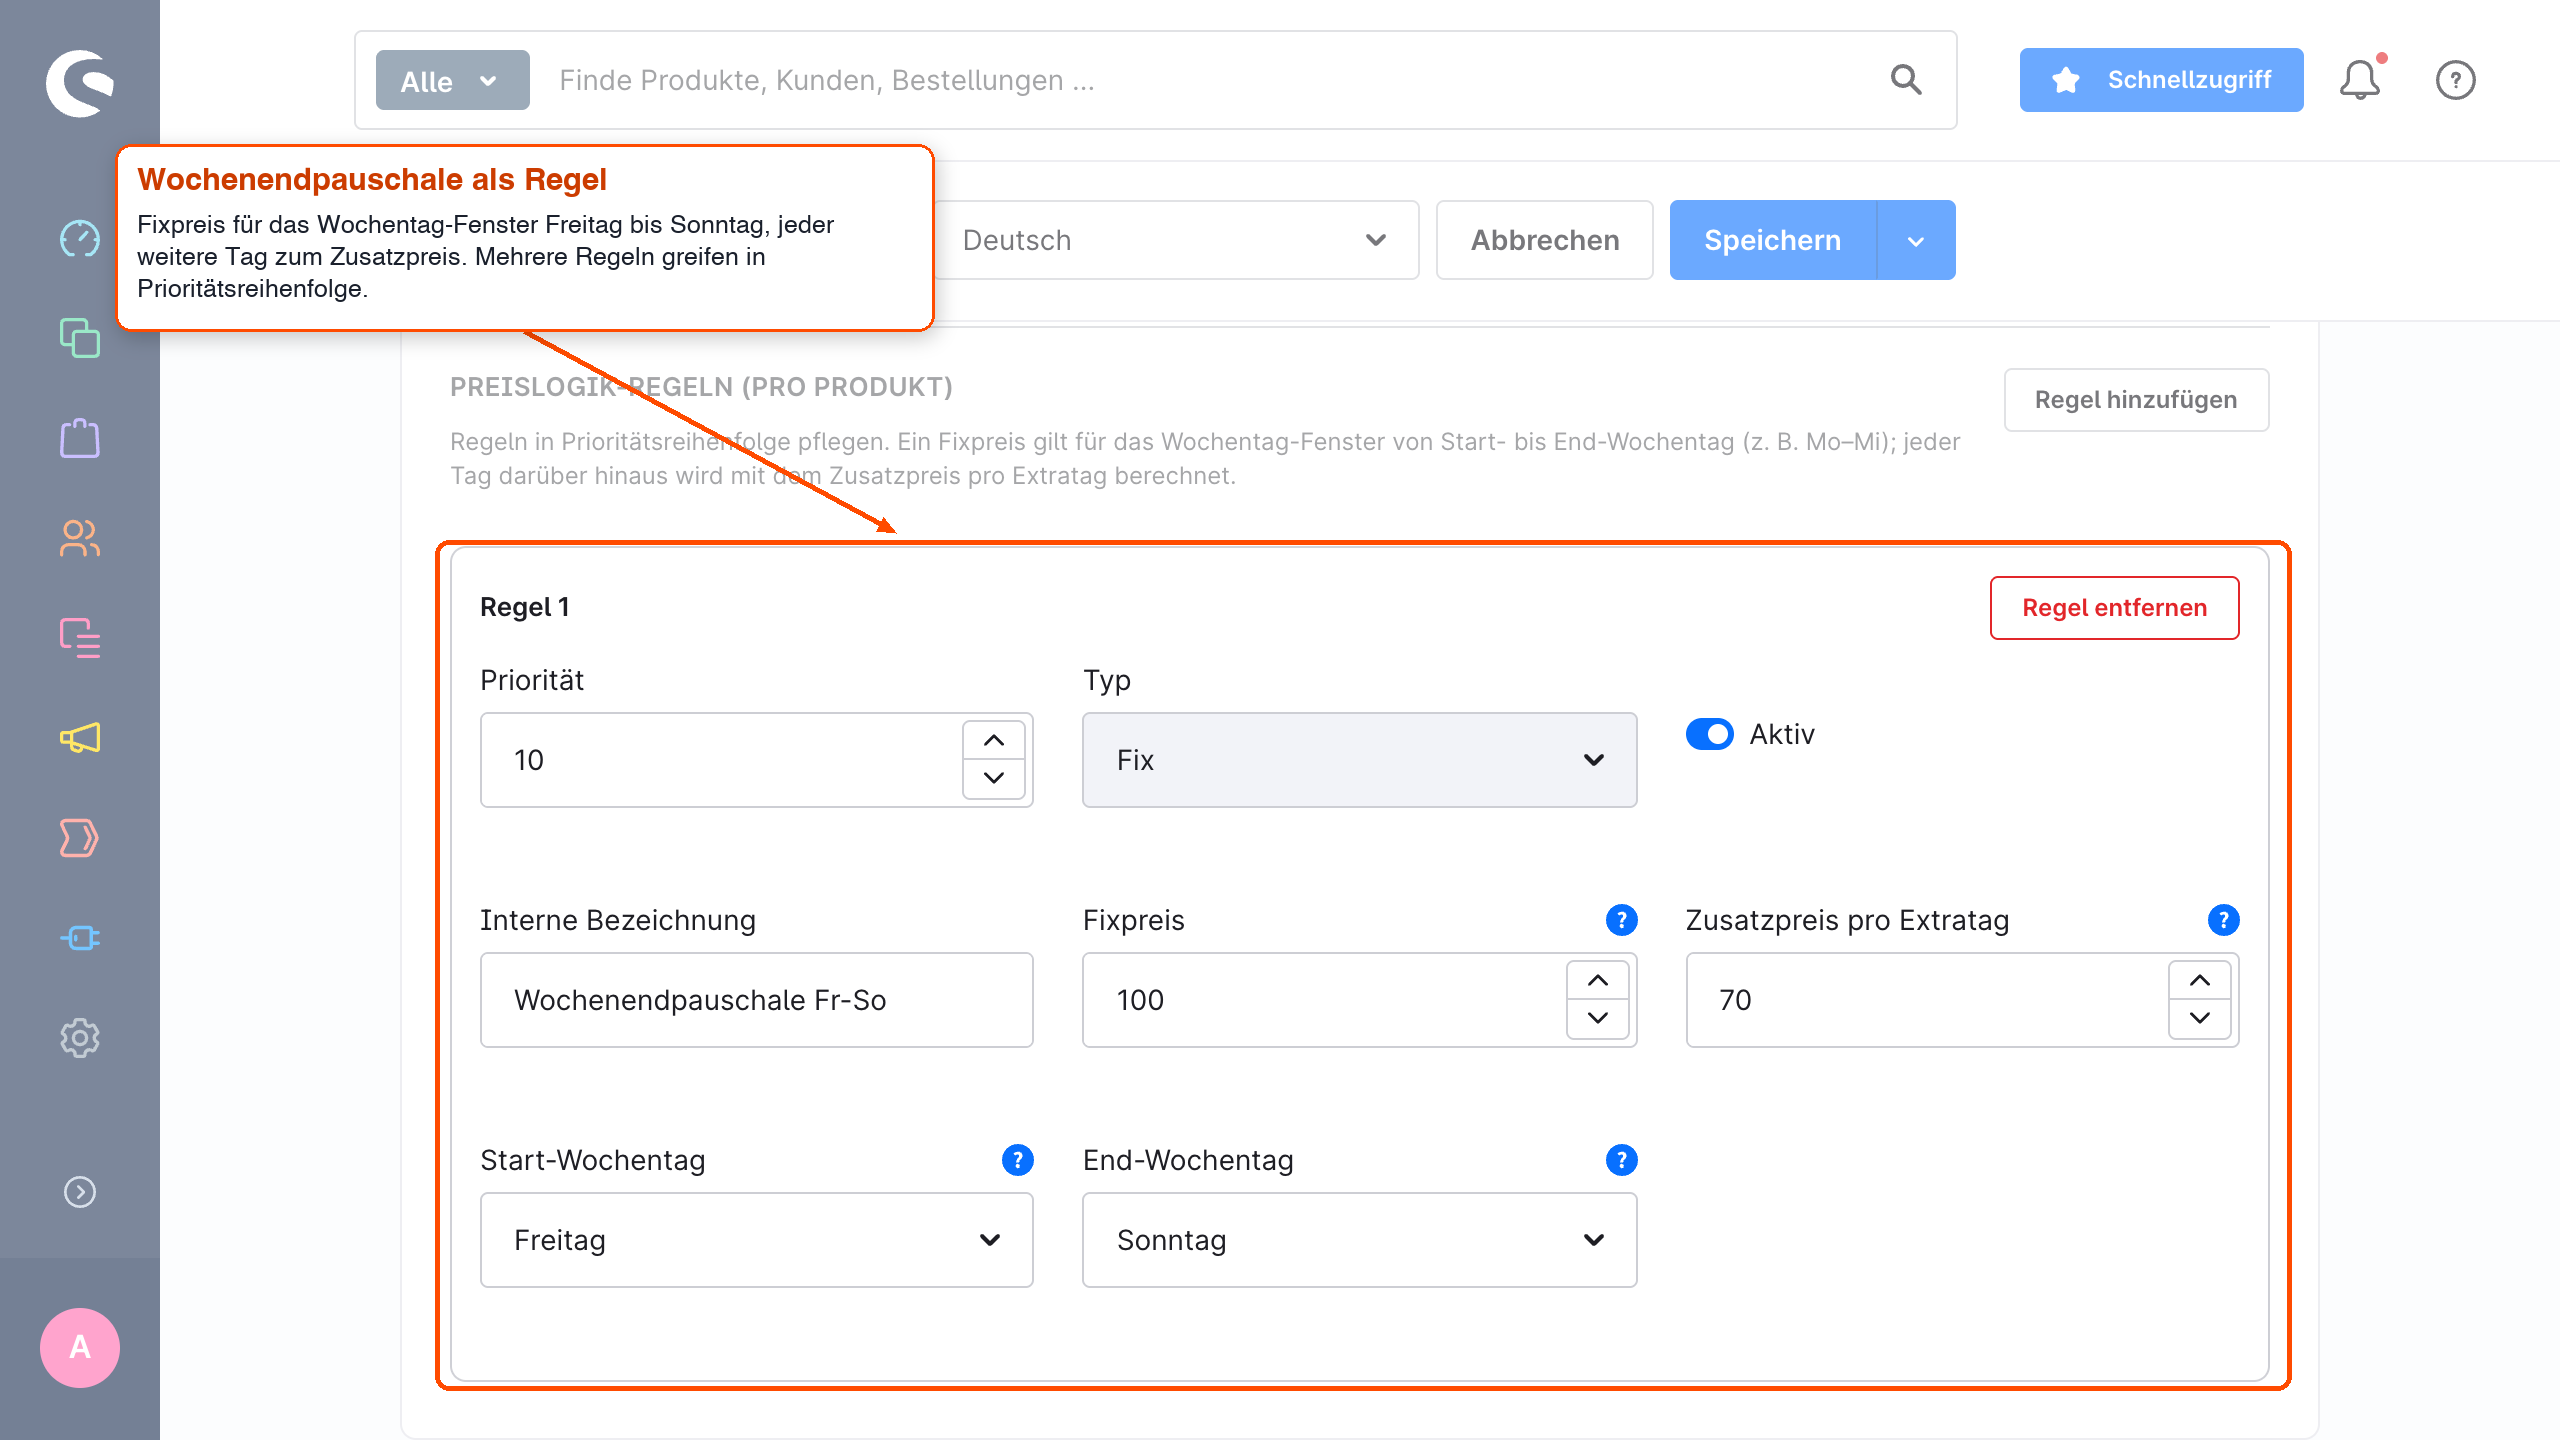Click the Interne Bezeichnung input field
Image resolution: width=2560 pixels, height=1440 pixels.
point(756,1000)
